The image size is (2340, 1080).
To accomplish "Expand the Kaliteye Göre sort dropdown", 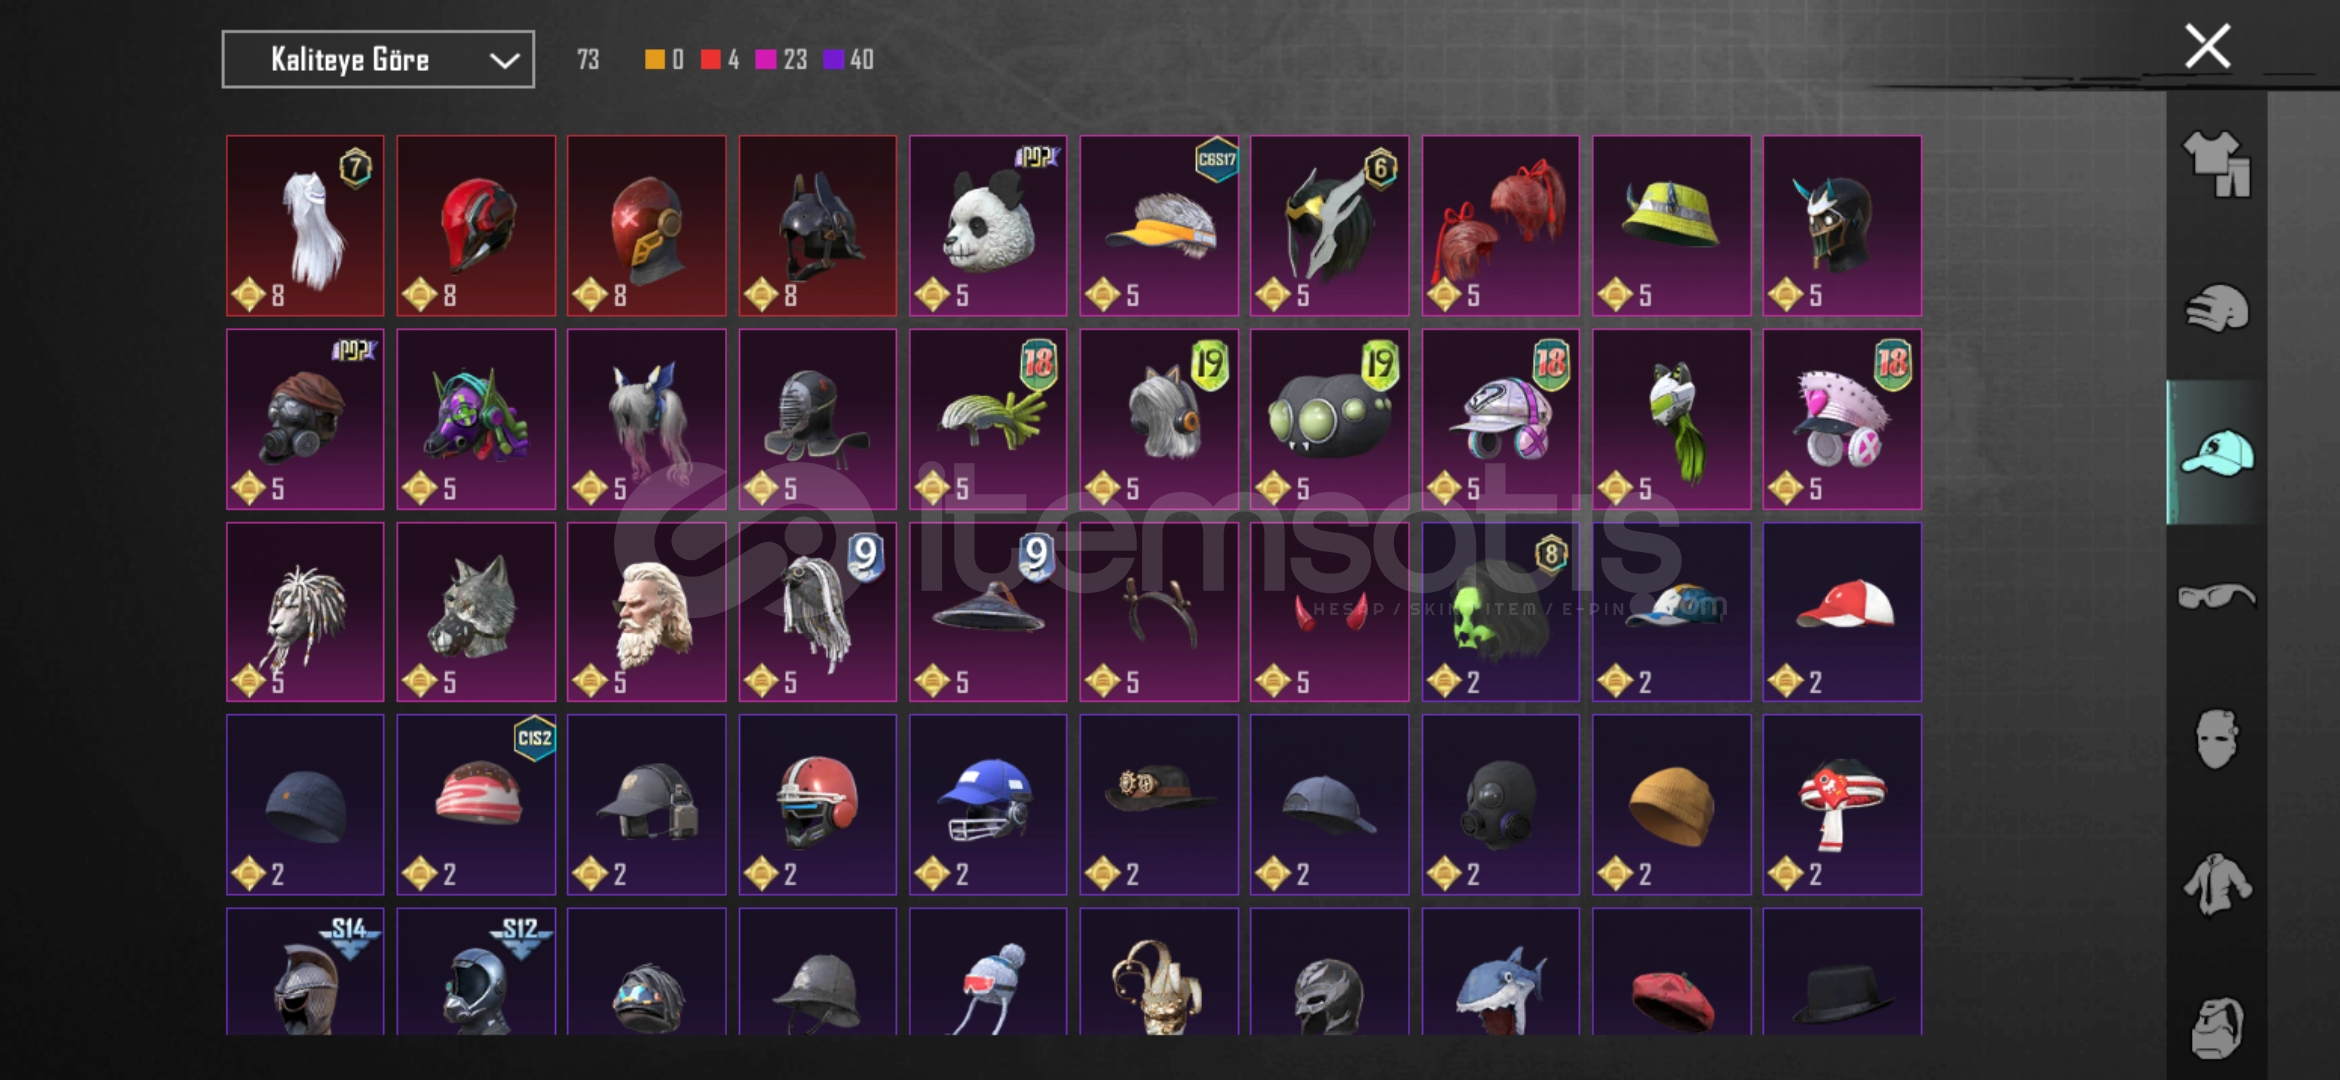I will click(378, 60).
